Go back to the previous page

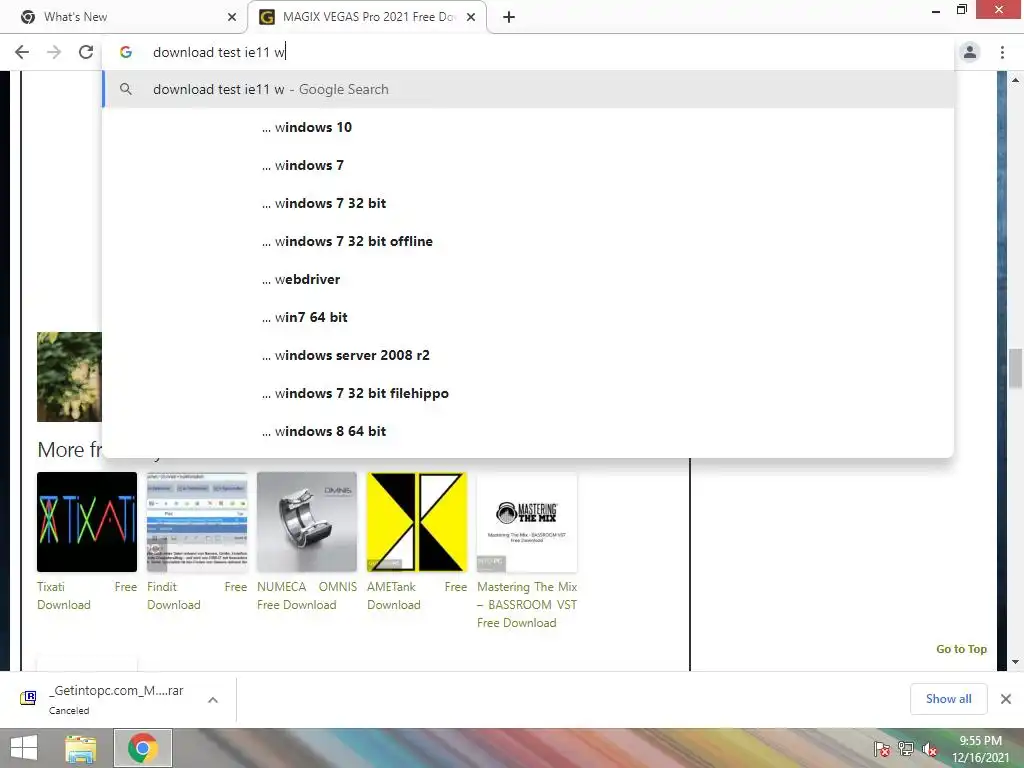coord(22,52)
